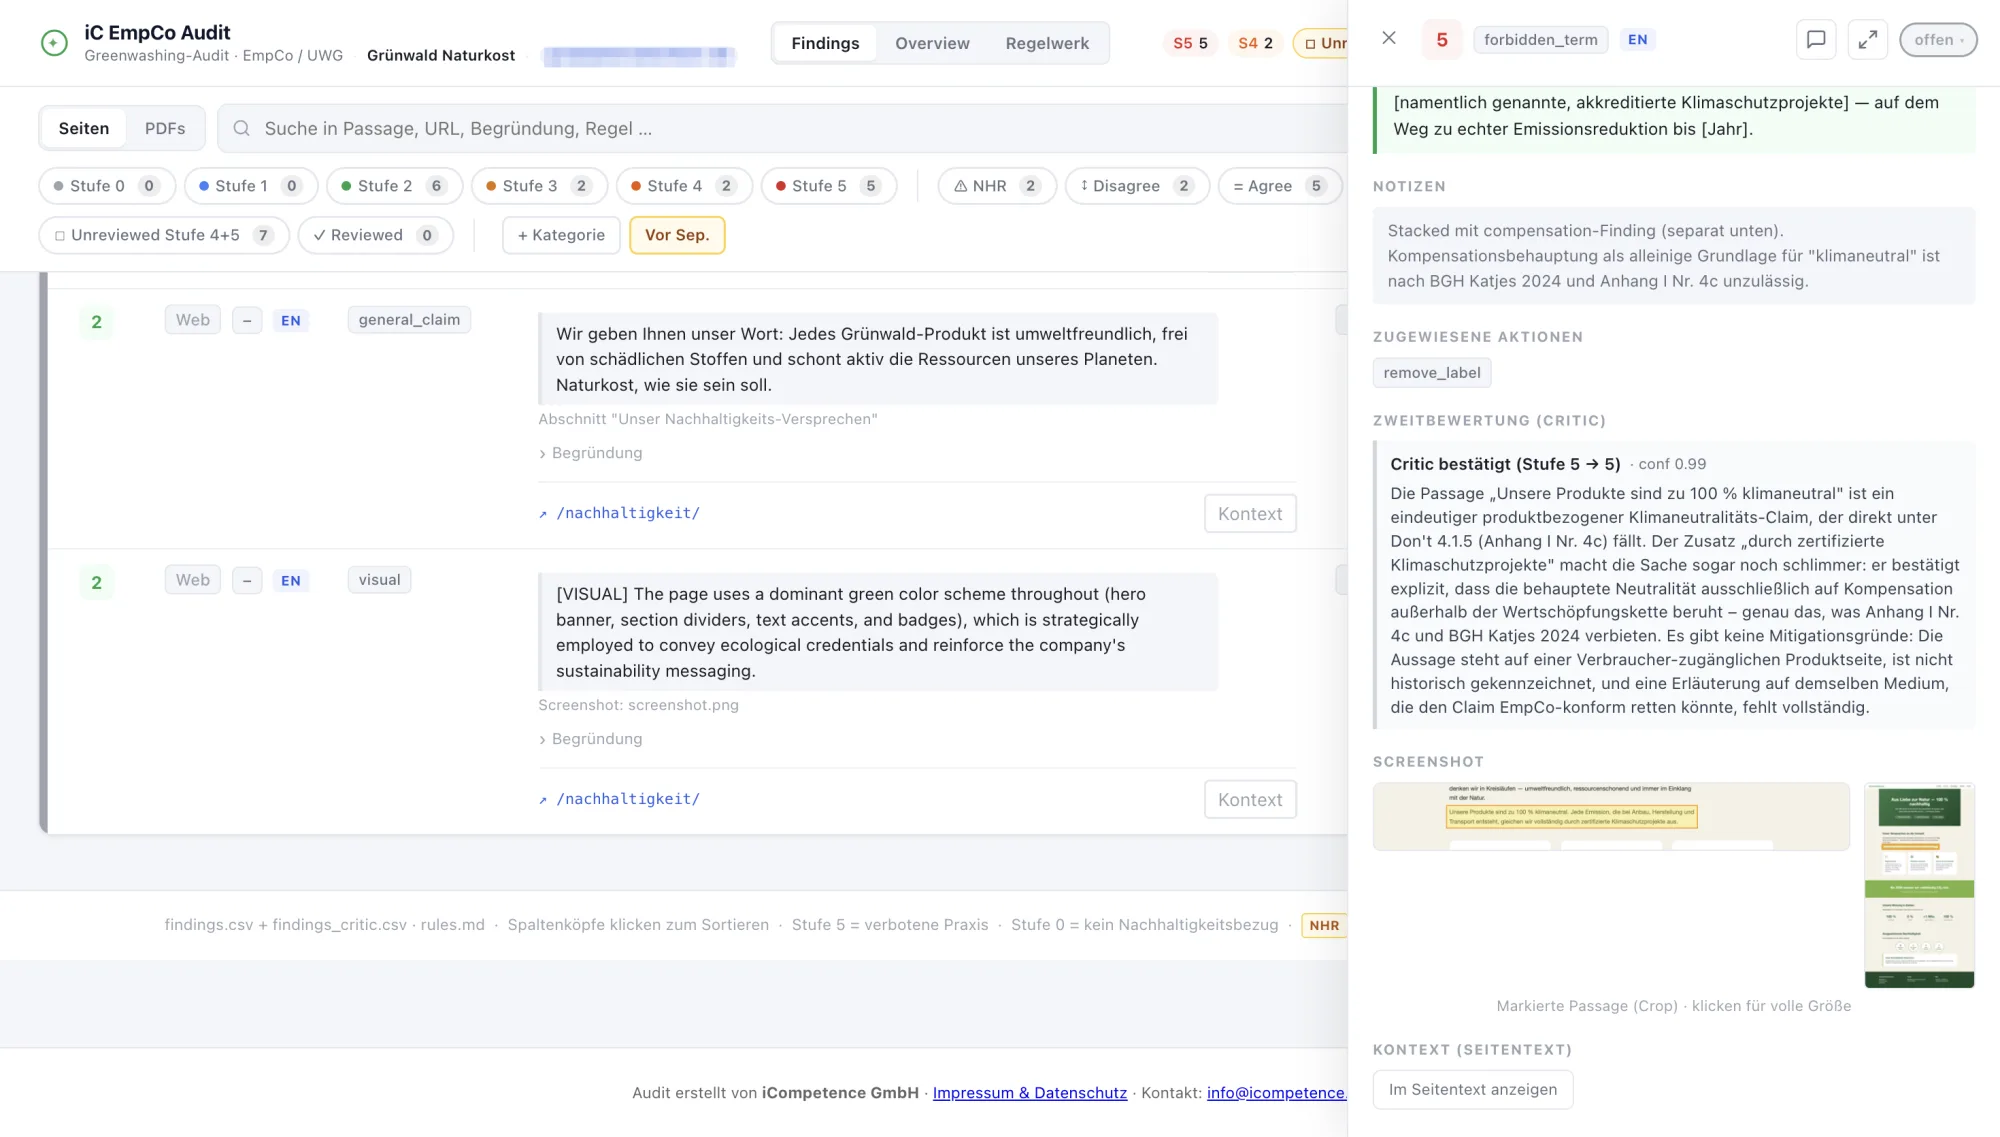The width and height of the screenshot is (2000, 1137).
Task: Toggle the Agree filter chip
Action: 1279,186
